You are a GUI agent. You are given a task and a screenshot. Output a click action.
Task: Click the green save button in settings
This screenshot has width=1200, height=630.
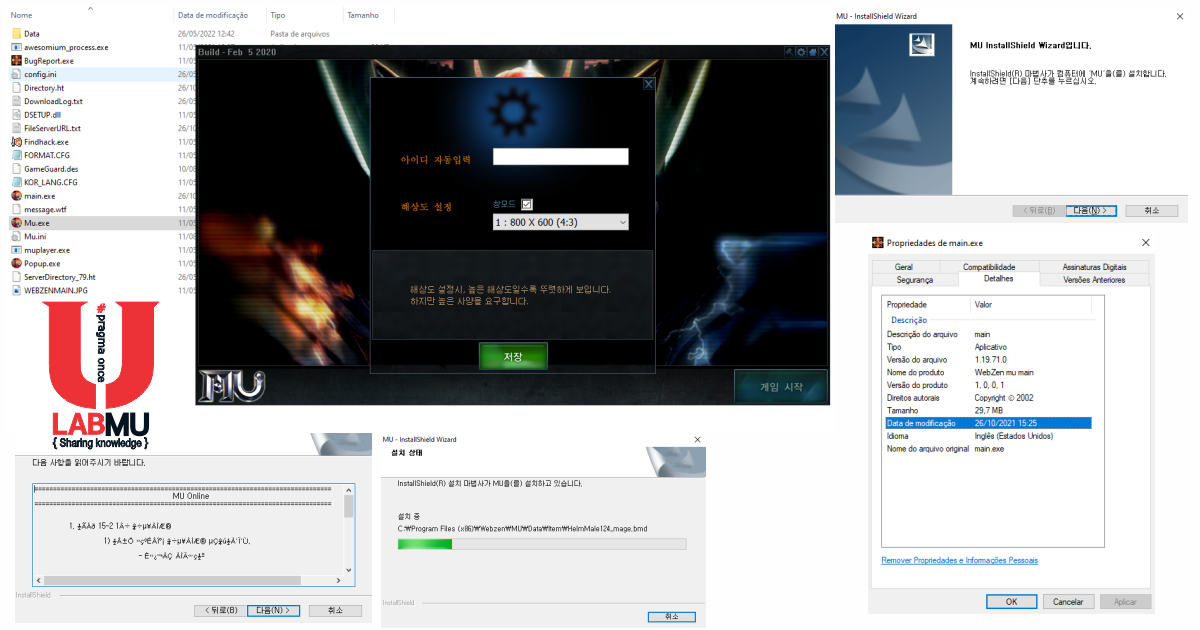[513, 357]
